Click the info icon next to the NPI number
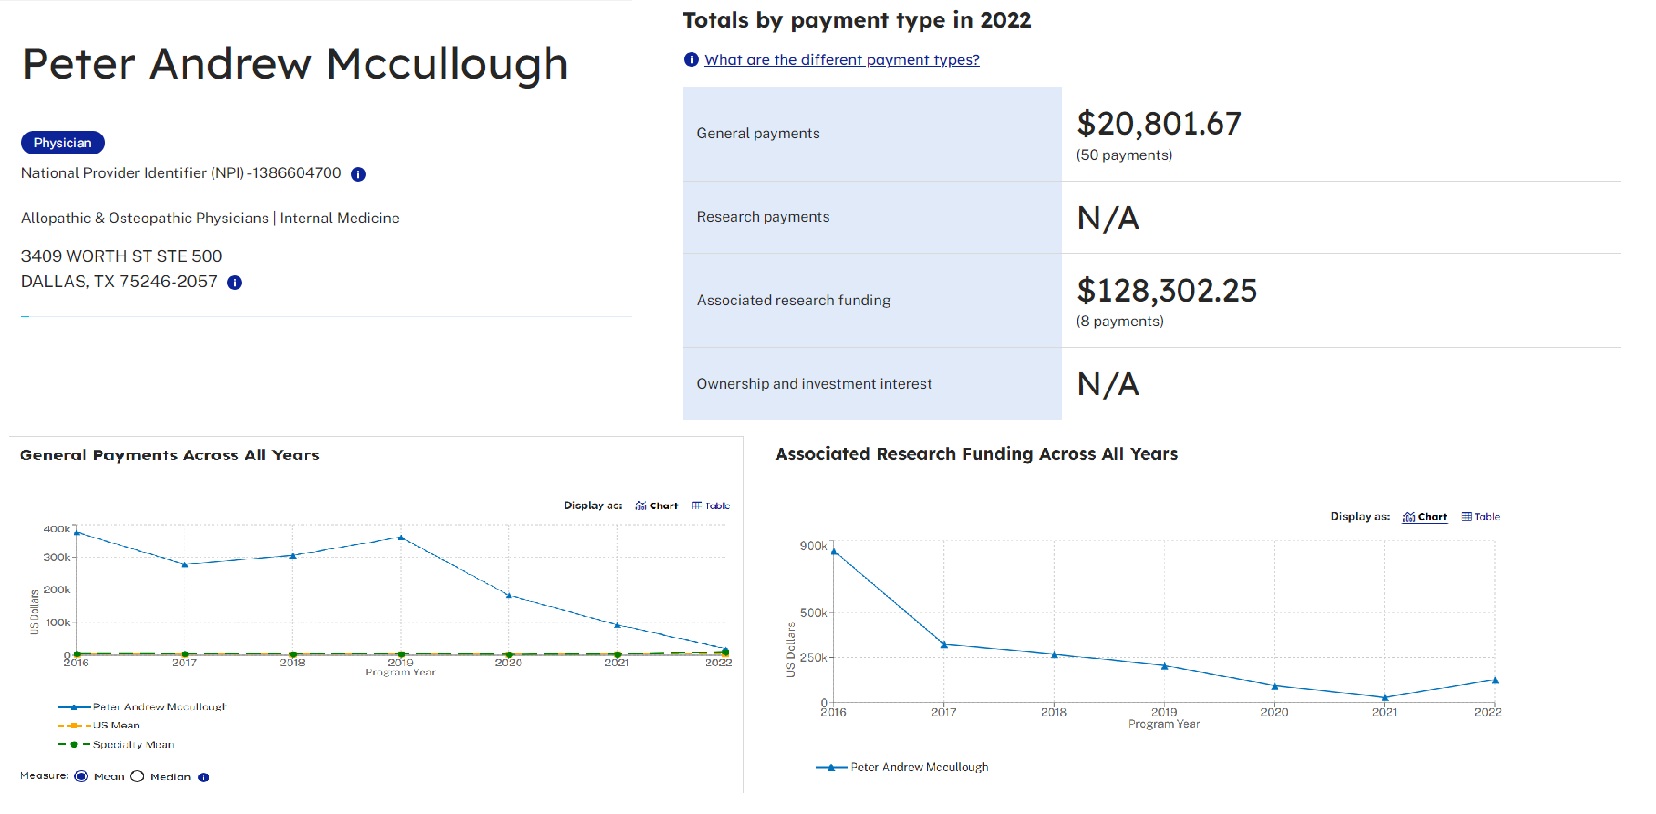This screenshot has width=1656, height=814. point(358,174)
